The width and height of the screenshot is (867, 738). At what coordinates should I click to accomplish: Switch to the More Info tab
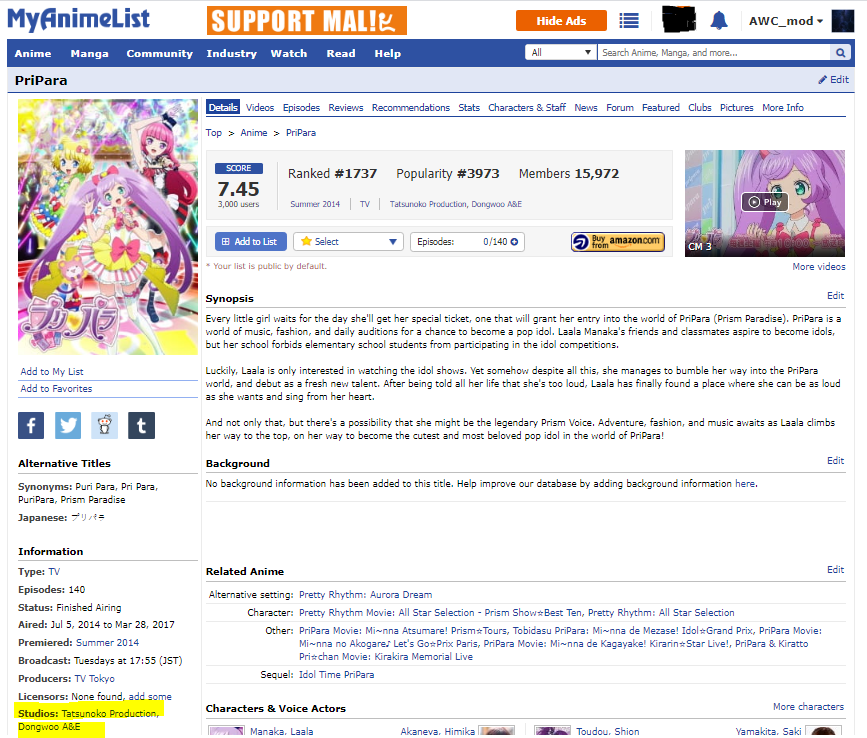[x=783, y=107]
